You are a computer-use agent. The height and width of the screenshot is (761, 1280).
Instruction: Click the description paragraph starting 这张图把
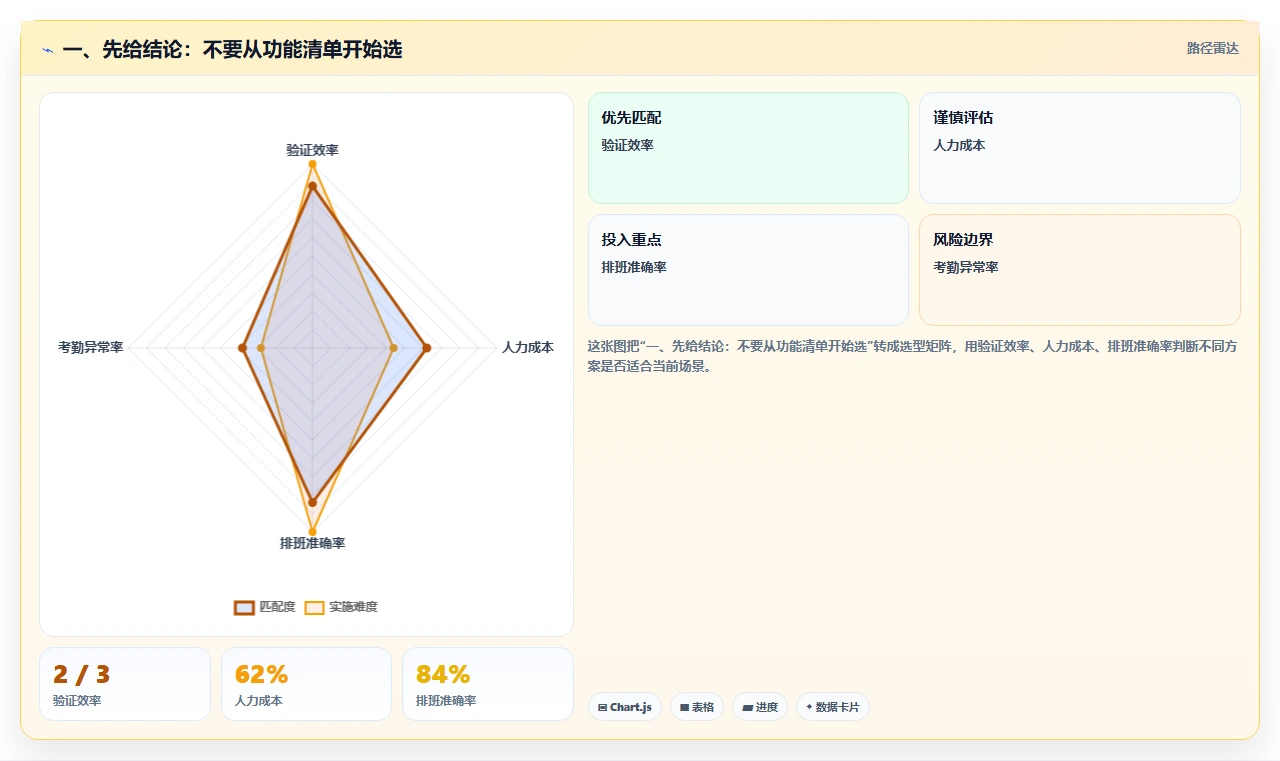tap(913, 356)
